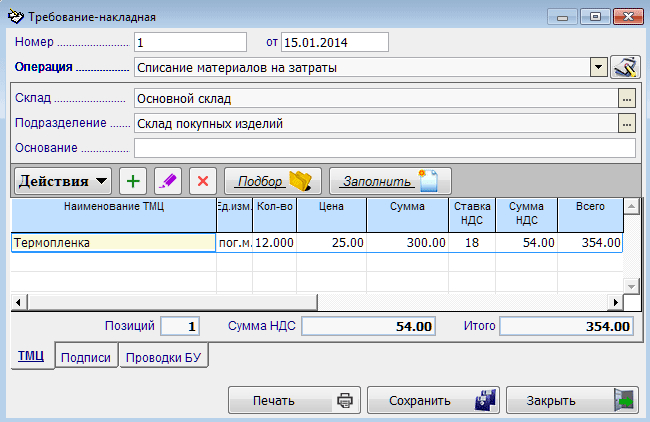Click the Печать button

point(294,400)
